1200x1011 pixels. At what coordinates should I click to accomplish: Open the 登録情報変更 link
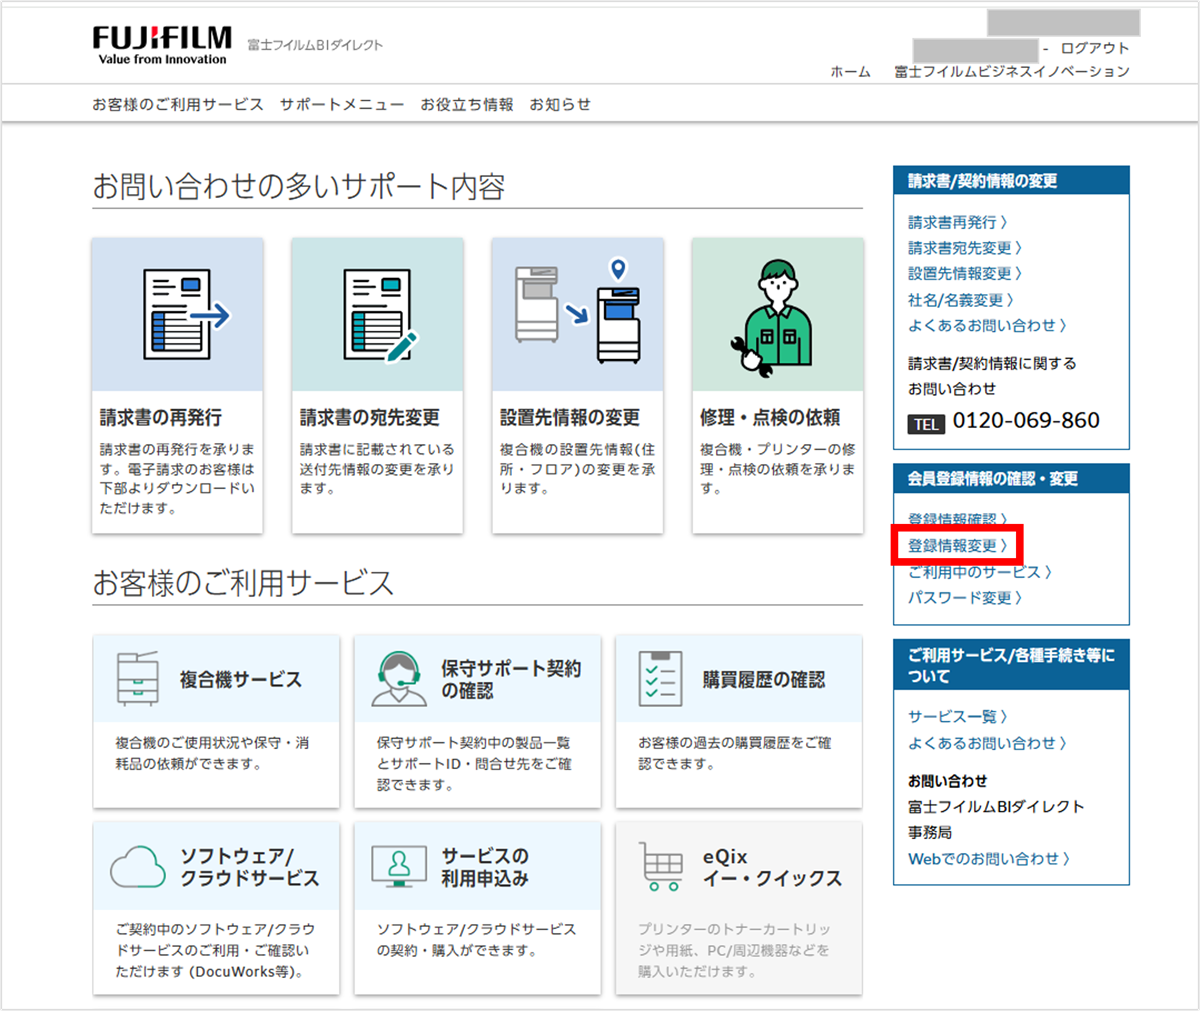[x=957, y=546]
